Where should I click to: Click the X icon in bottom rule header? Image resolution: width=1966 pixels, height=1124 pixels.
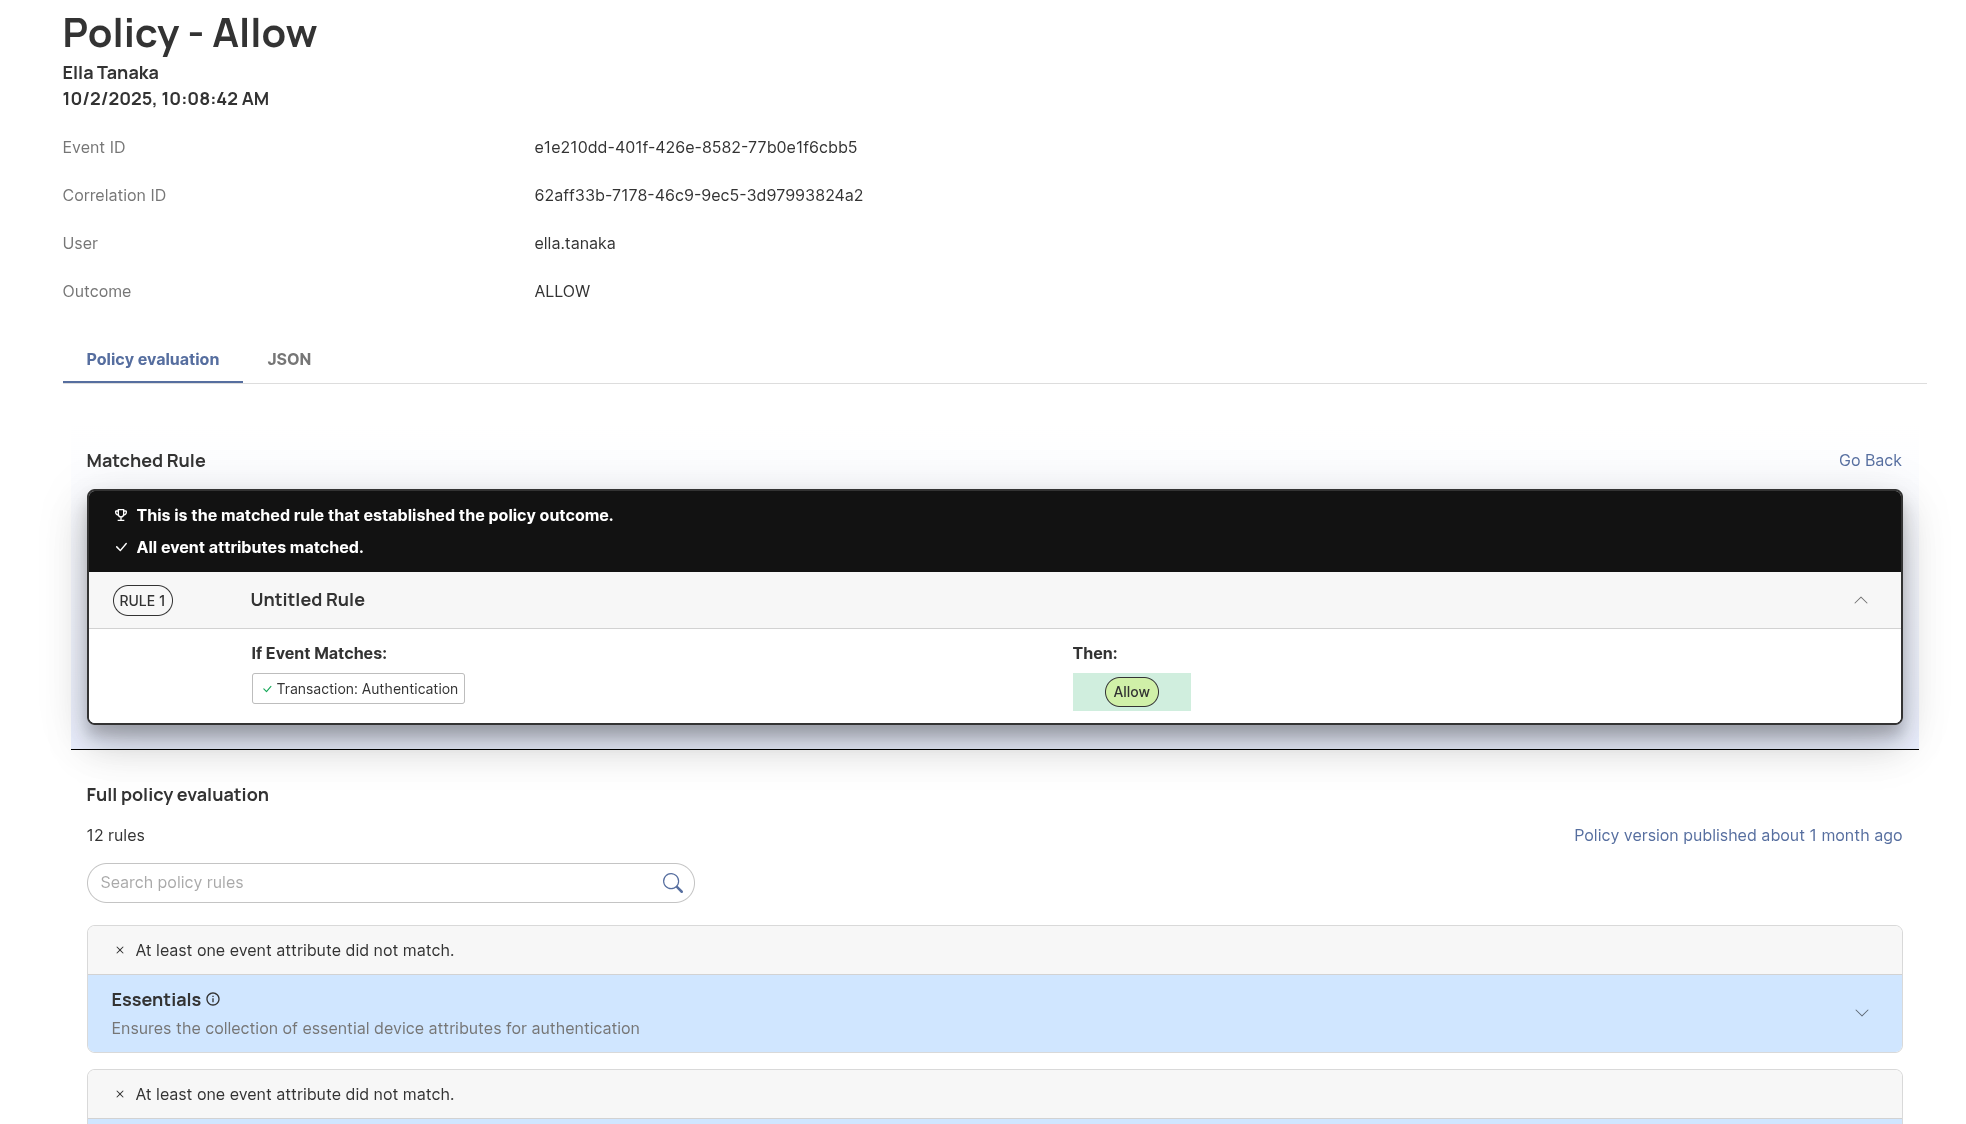click(x=120, y=1094)
